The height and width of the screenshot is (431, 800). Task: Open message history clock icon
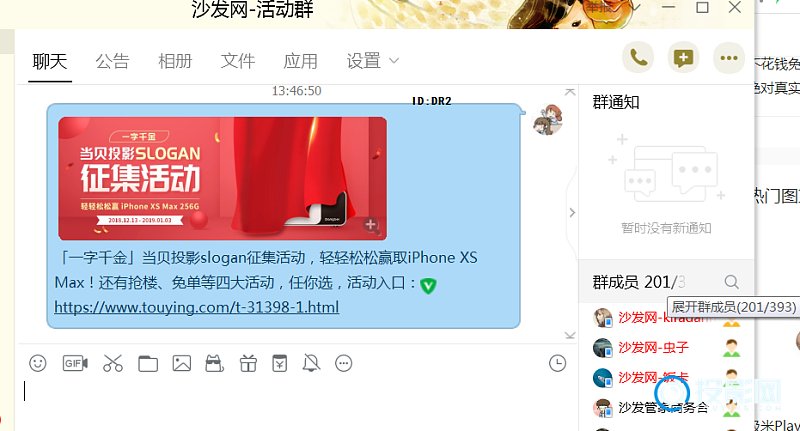click(x=557, y=363)
